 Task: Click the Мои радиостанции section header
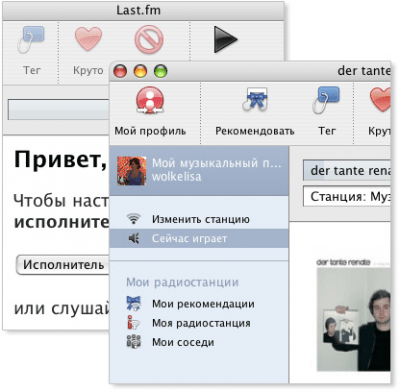182,282
